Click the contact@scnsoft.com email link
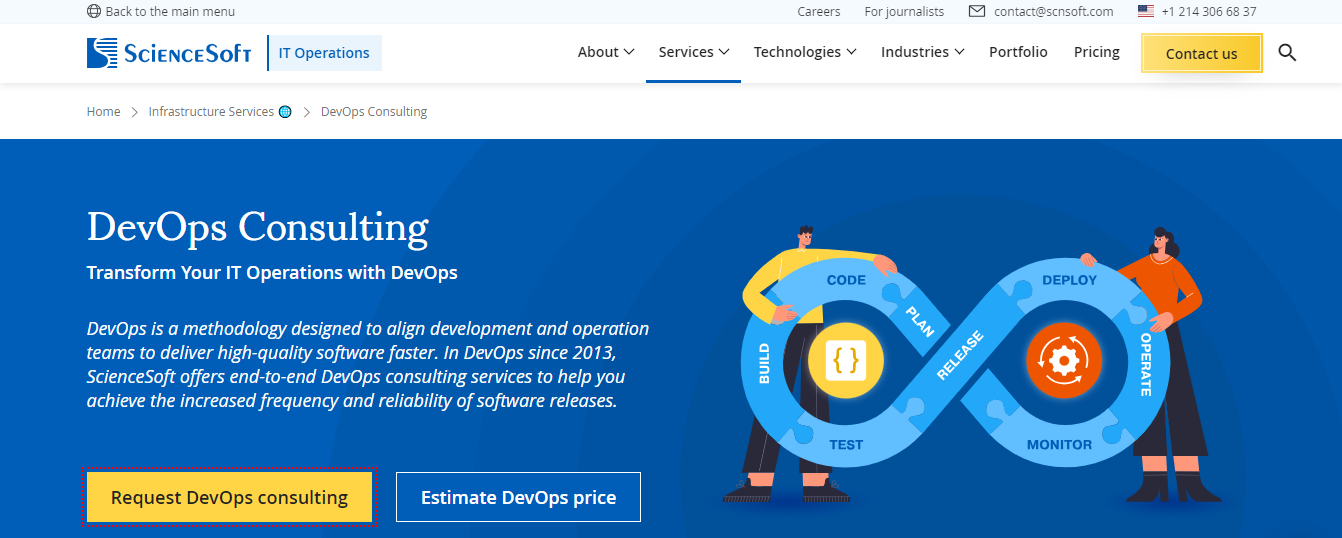This screenshot has height=538, width=1342. pyautogui.click(x=1054, y=12)
